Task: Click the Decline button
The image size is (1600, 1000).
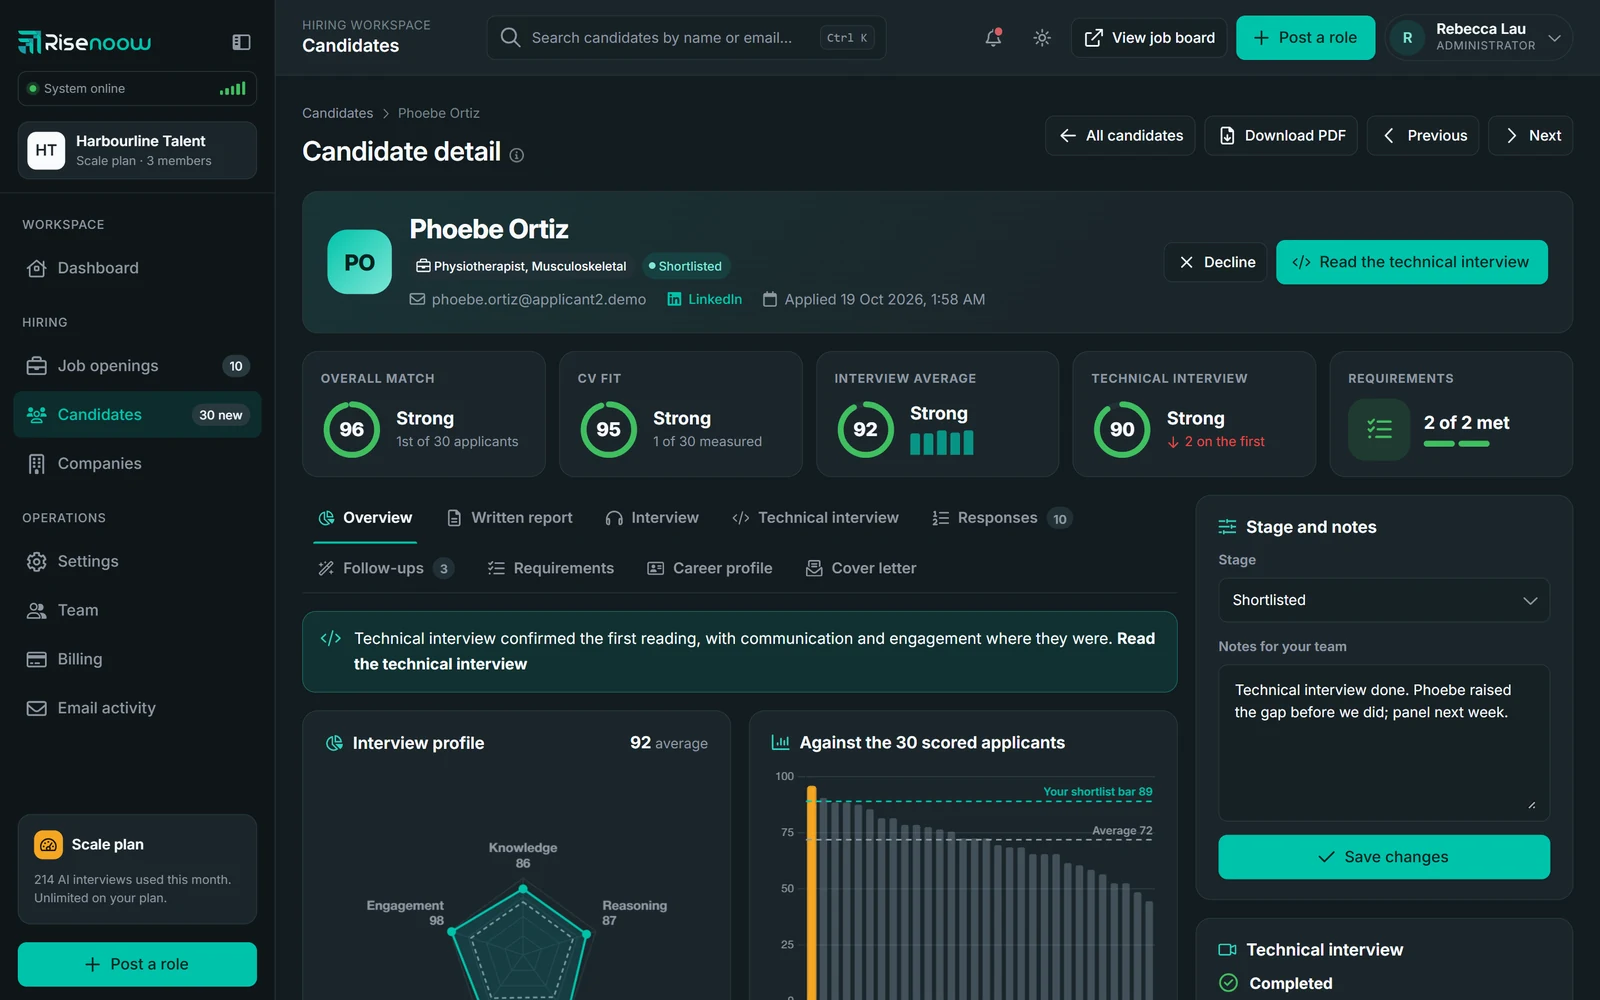Action: pyautogui.click(x=1216, y=262)
